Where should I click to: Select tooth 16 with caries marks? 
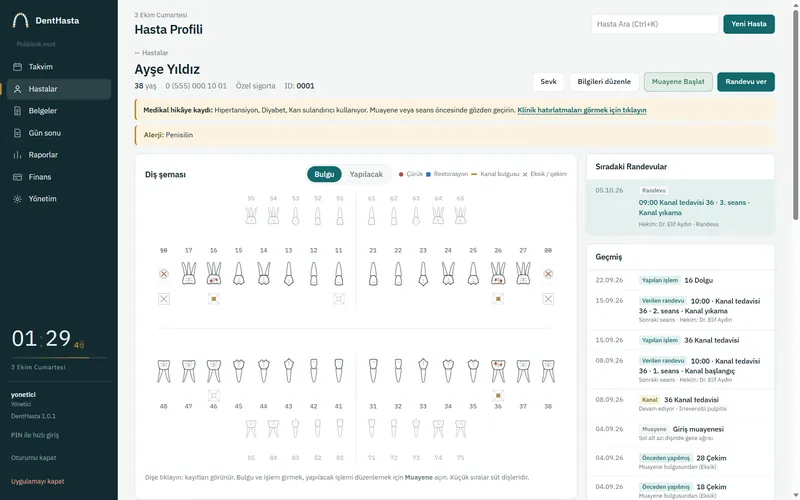click(214, 273)
